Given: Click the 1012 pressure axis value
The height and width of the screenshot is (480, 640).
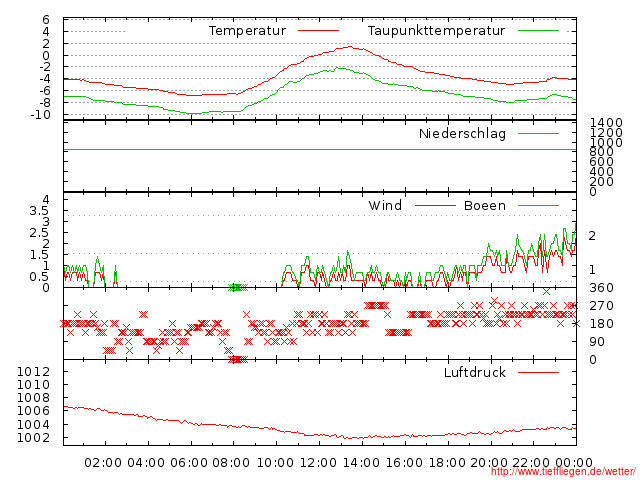Looking at the screenshot, I should (33, 372).
